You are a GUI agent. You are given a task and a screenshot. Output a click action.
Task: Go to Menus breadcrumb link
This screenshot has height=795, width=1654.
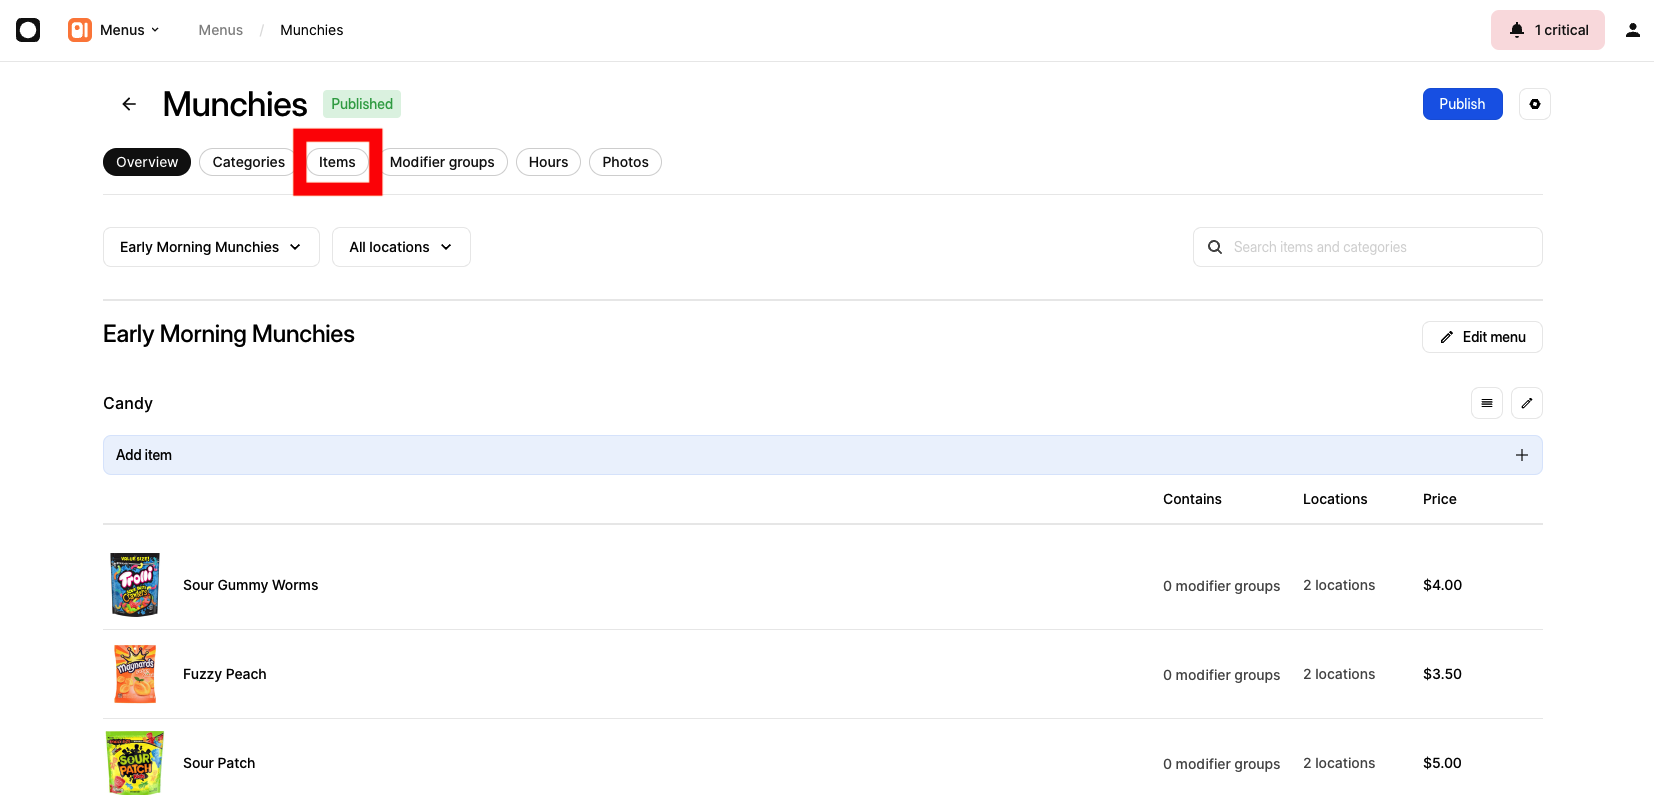(x=220, y=30)
